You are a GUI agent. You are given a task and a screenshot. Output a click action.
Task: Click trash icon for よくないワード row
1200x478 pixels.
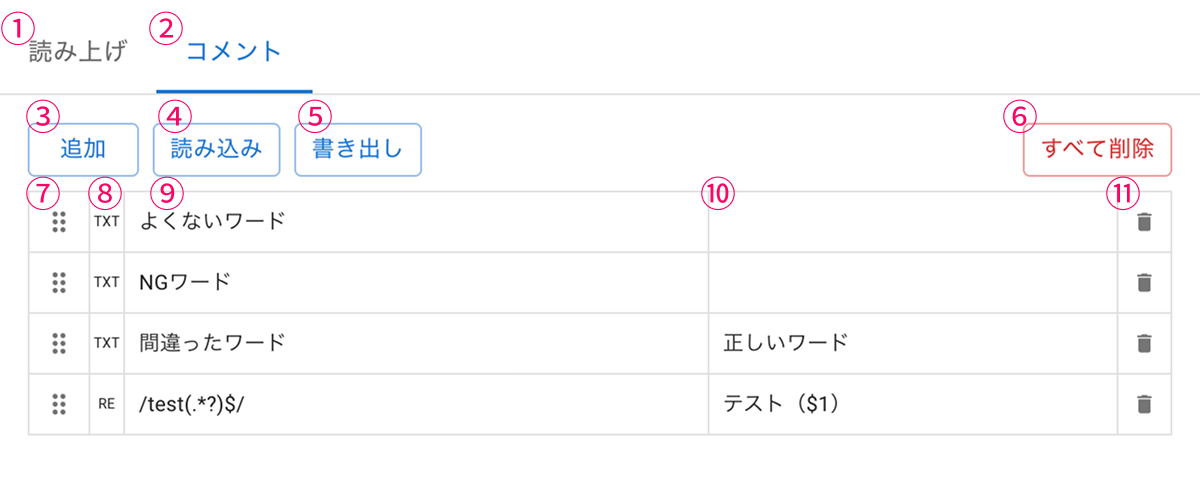[x=1145, y=222]
